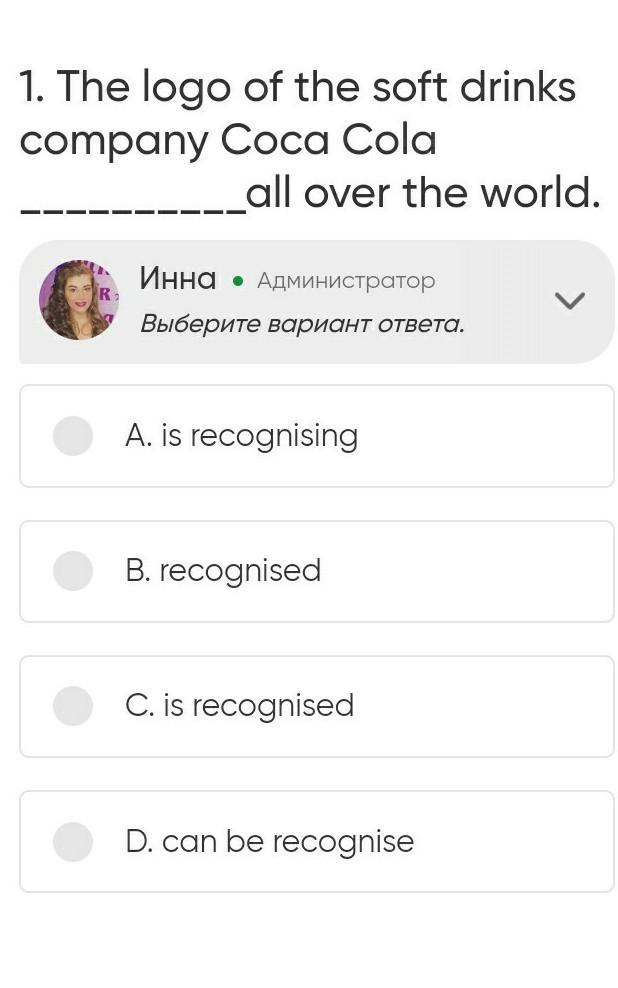Click the question number '1.'
Screen dimensions: 618x988
[32, 88]
